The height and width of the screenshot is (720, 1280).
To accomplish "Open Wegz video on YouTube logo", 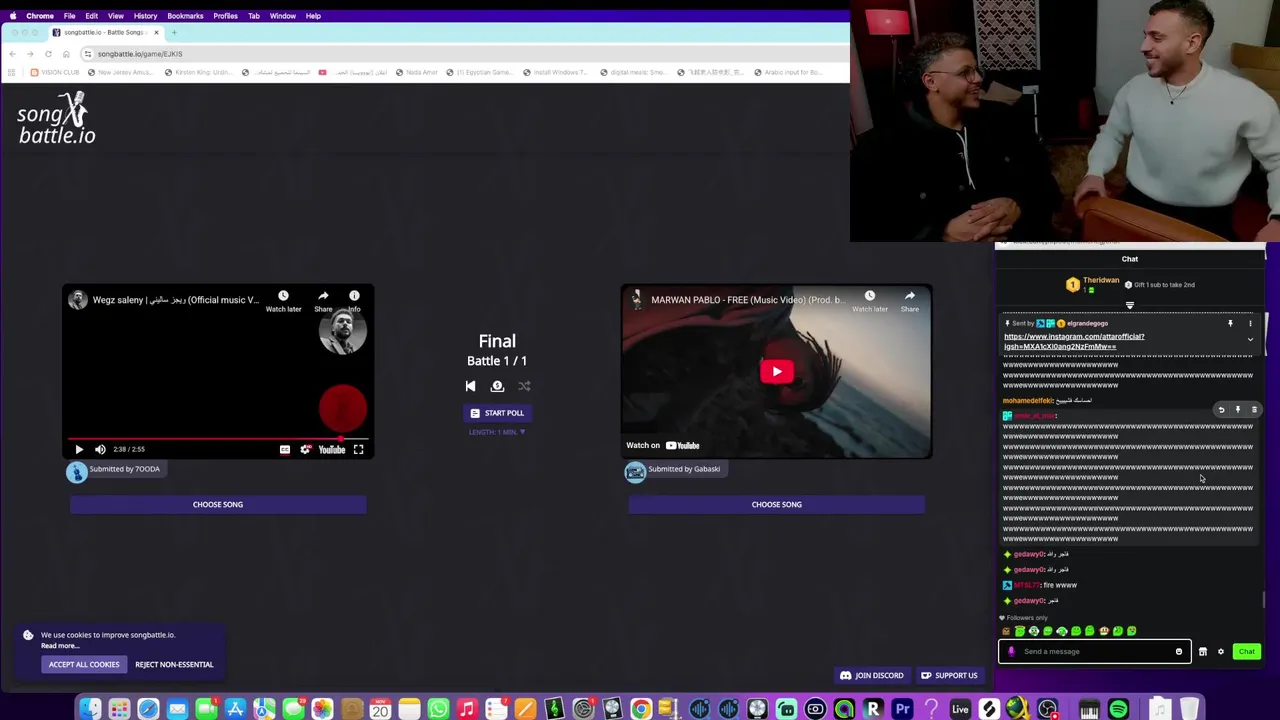I will coord(332,449).
